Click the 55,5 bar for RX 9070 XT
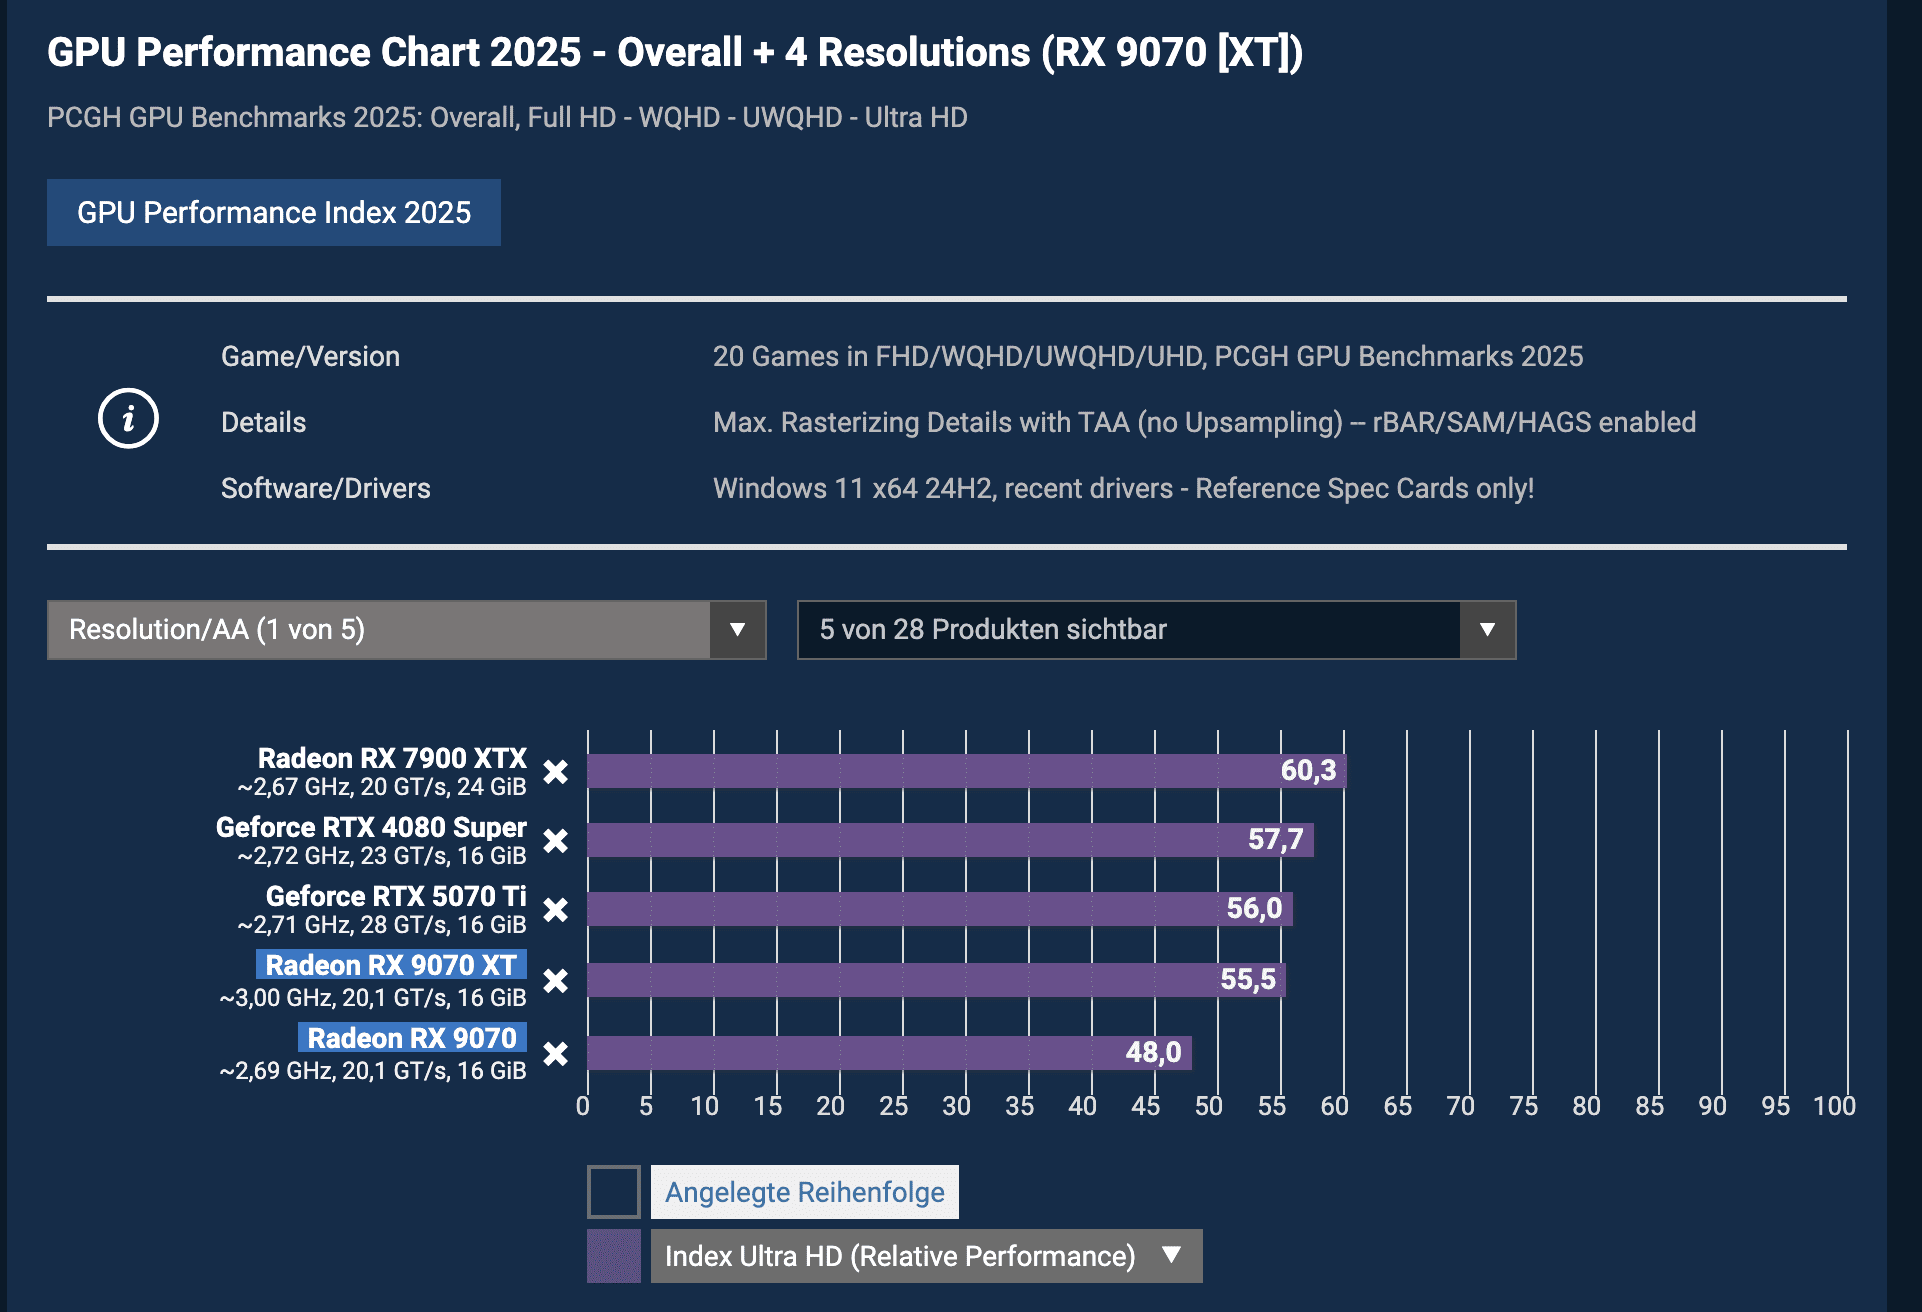Screen dimensions: 1922x1312 [937, 980]
